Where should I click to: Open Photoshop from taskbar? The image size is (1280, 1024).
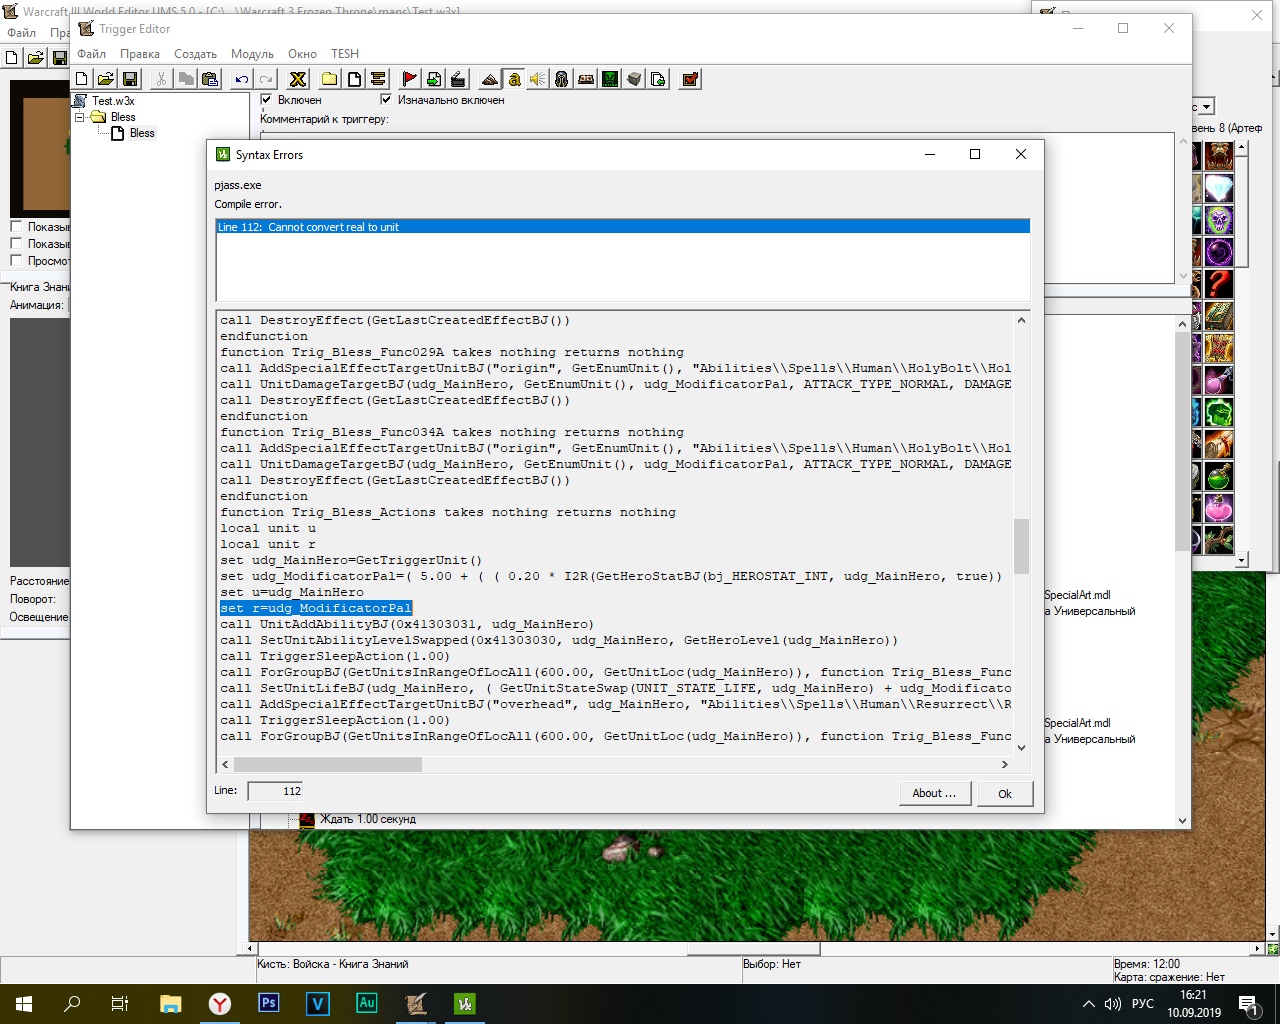(x=268, y=1004)
